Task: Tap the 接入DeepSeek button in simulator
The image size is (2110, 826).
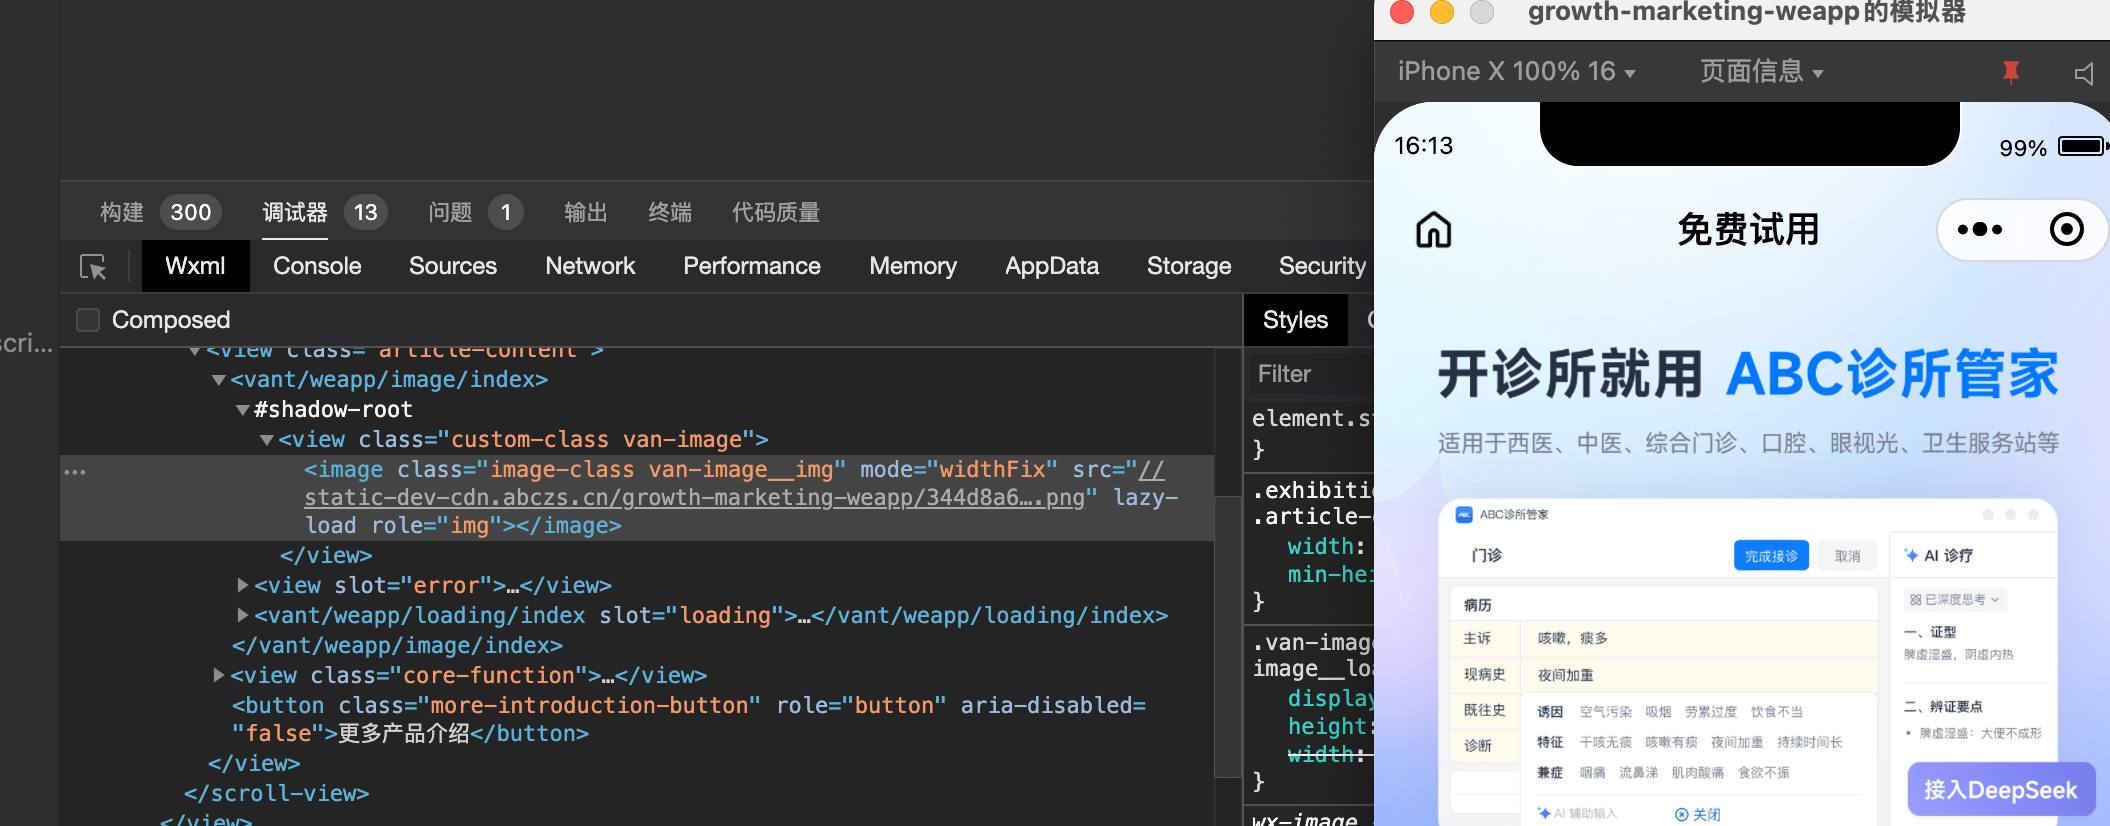Action: click(2001, 790)
